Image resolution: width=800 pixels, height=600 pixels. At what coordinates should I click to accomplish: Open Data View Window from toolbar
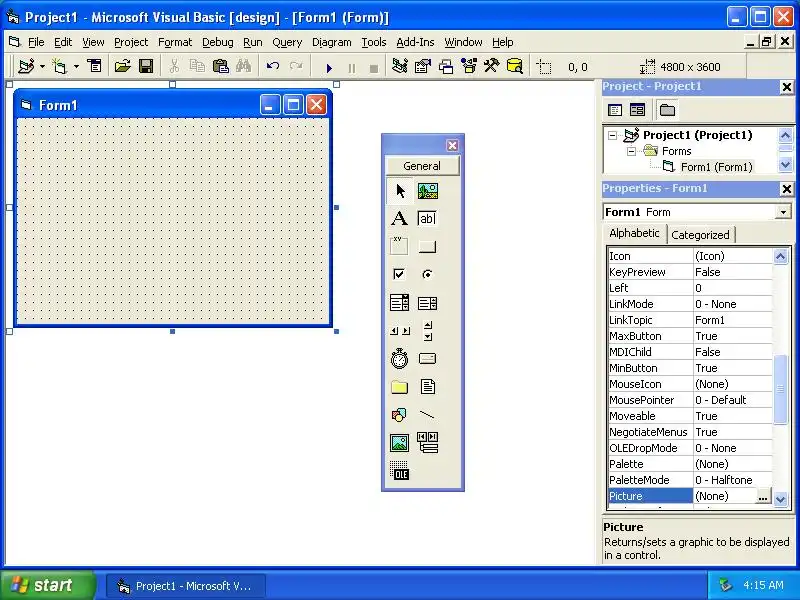click(515, 66)
